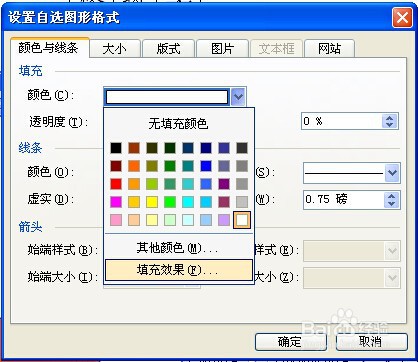Screen dimensions: 418x362
Task: Expand the line style (S) dropdown
Action: pyautogui.click(x=392, y=173)
